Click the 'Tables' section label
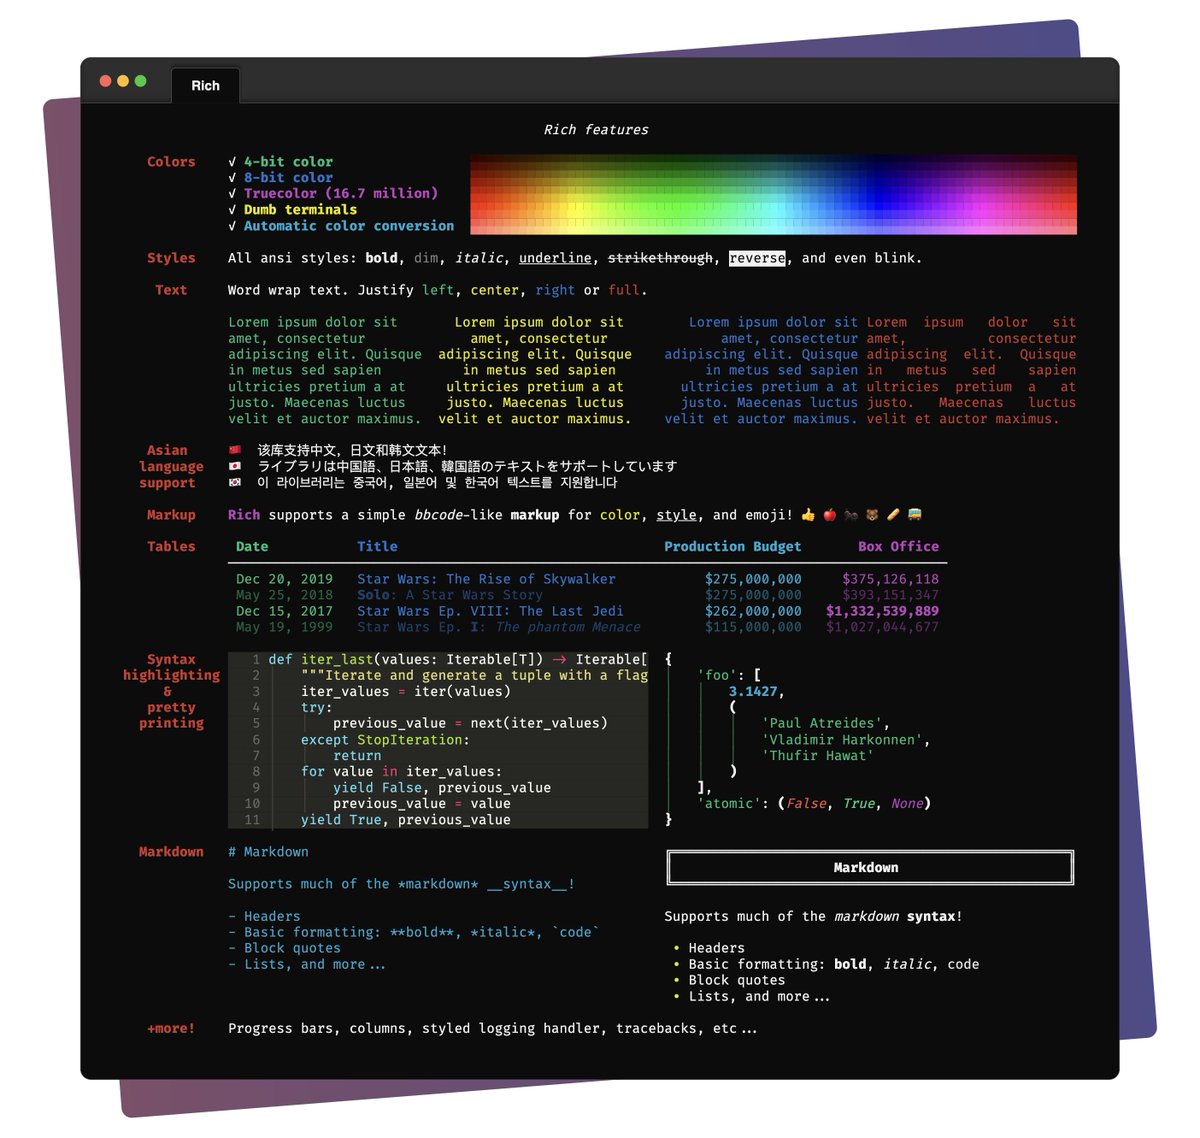Viewport: 1200px width, 1138px height. 171,546
